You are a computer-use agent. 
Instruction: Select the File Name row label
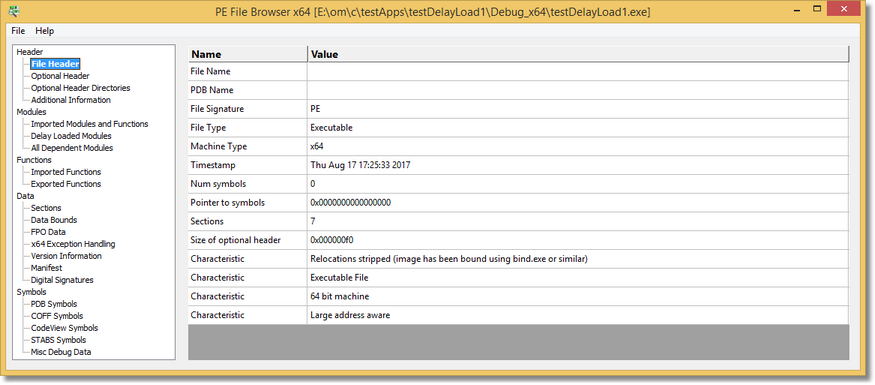pyautogui.click(x=210, y=71)
